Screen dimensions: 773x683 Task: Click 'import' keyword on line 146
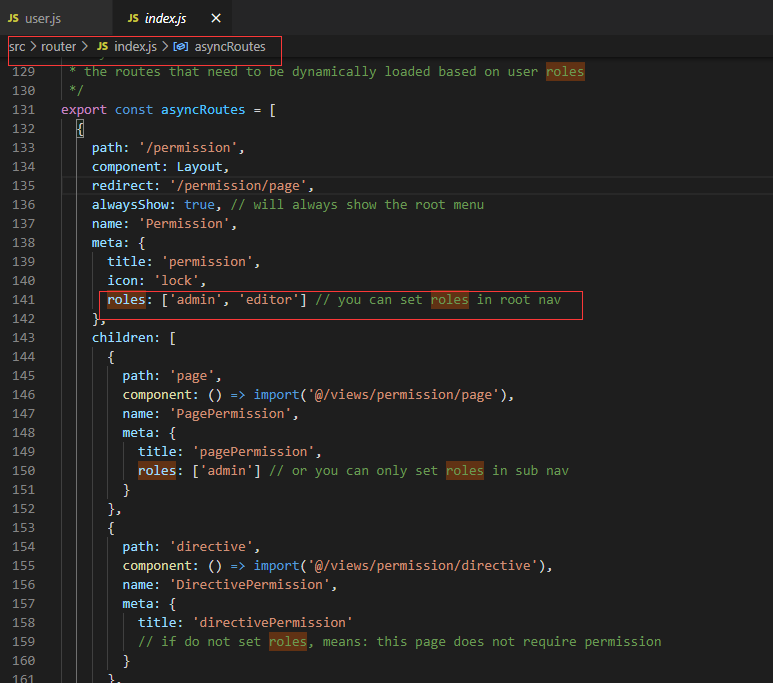point(276,395)
